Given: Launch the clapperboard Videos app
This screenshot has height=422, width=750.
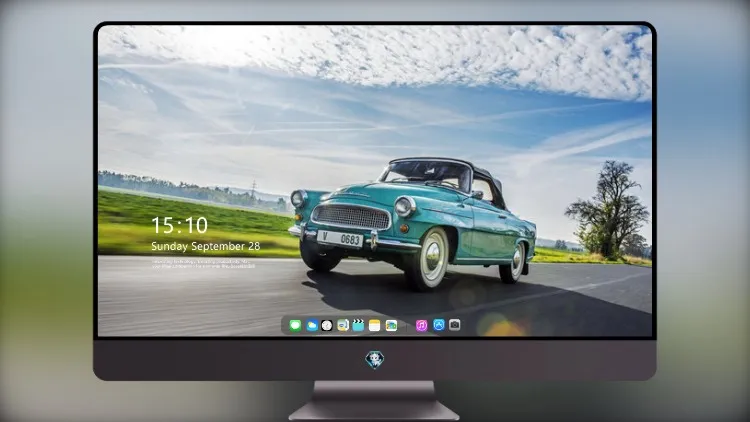Looking at the screenshot, I should click(358, 325).
